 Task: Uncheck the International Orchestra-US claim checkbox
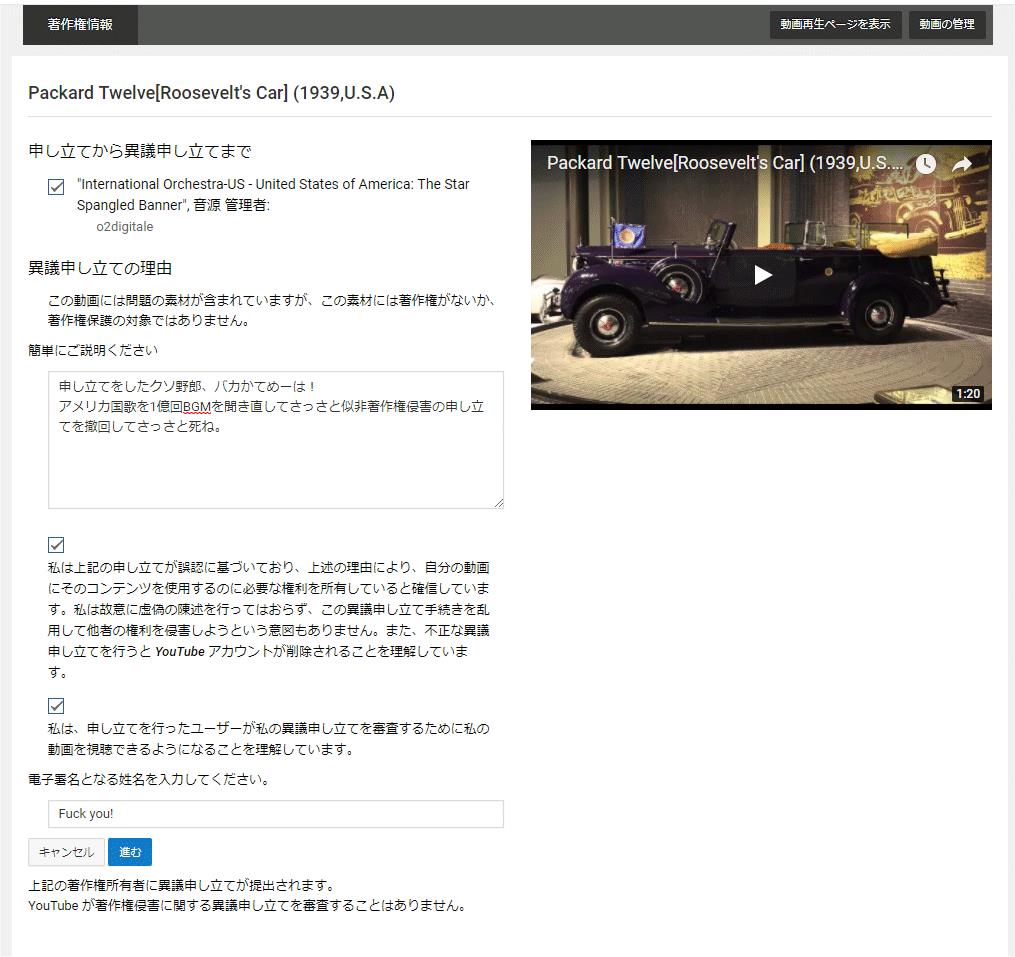coord(56,187)
